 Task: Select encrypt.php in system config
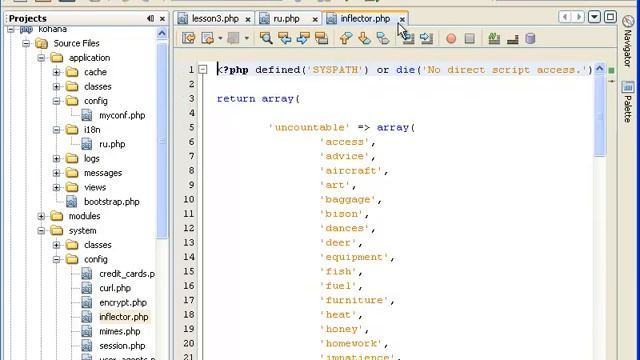tap(123, 302)
